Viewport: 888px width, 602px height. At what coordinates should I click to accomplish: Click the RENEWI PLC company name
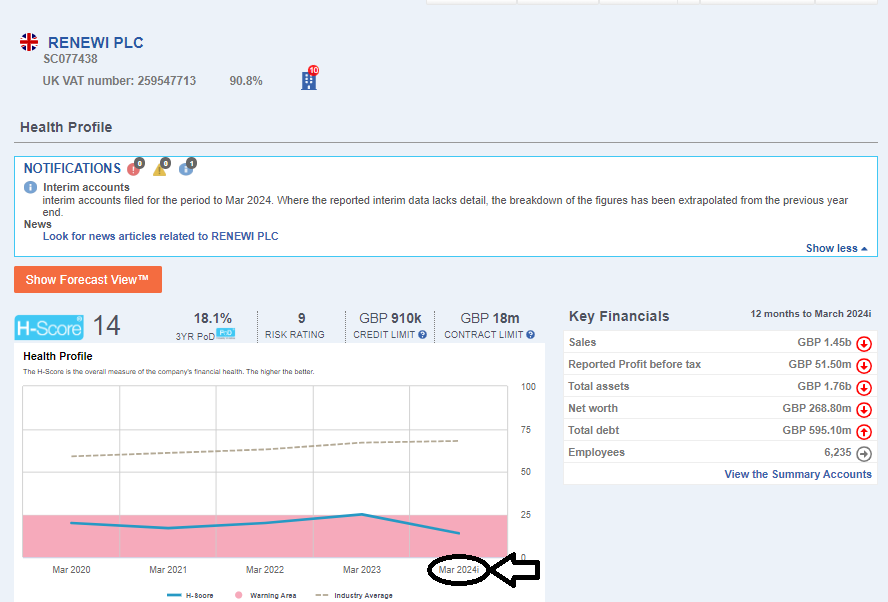[x=96, y=42]
